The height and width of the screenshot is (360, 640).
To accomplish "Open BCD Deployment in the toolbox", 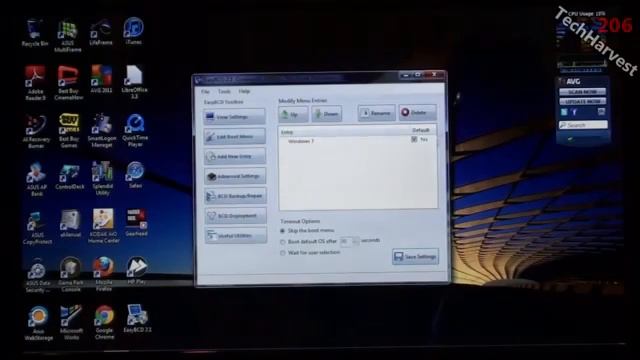I will 236,216.
